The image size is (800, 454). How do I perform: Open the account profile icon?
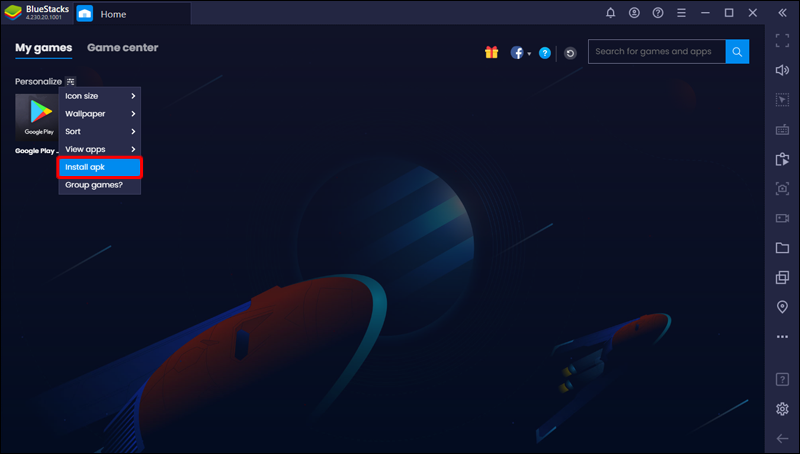pos(634,13)
